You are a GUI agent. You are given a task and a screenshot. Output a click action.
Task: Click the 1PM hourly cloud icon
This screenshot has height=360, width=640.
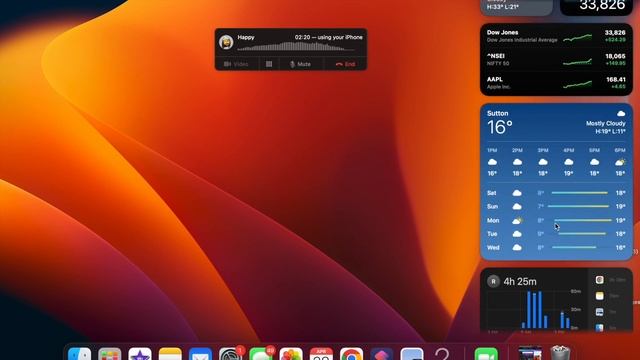(492, 162)
